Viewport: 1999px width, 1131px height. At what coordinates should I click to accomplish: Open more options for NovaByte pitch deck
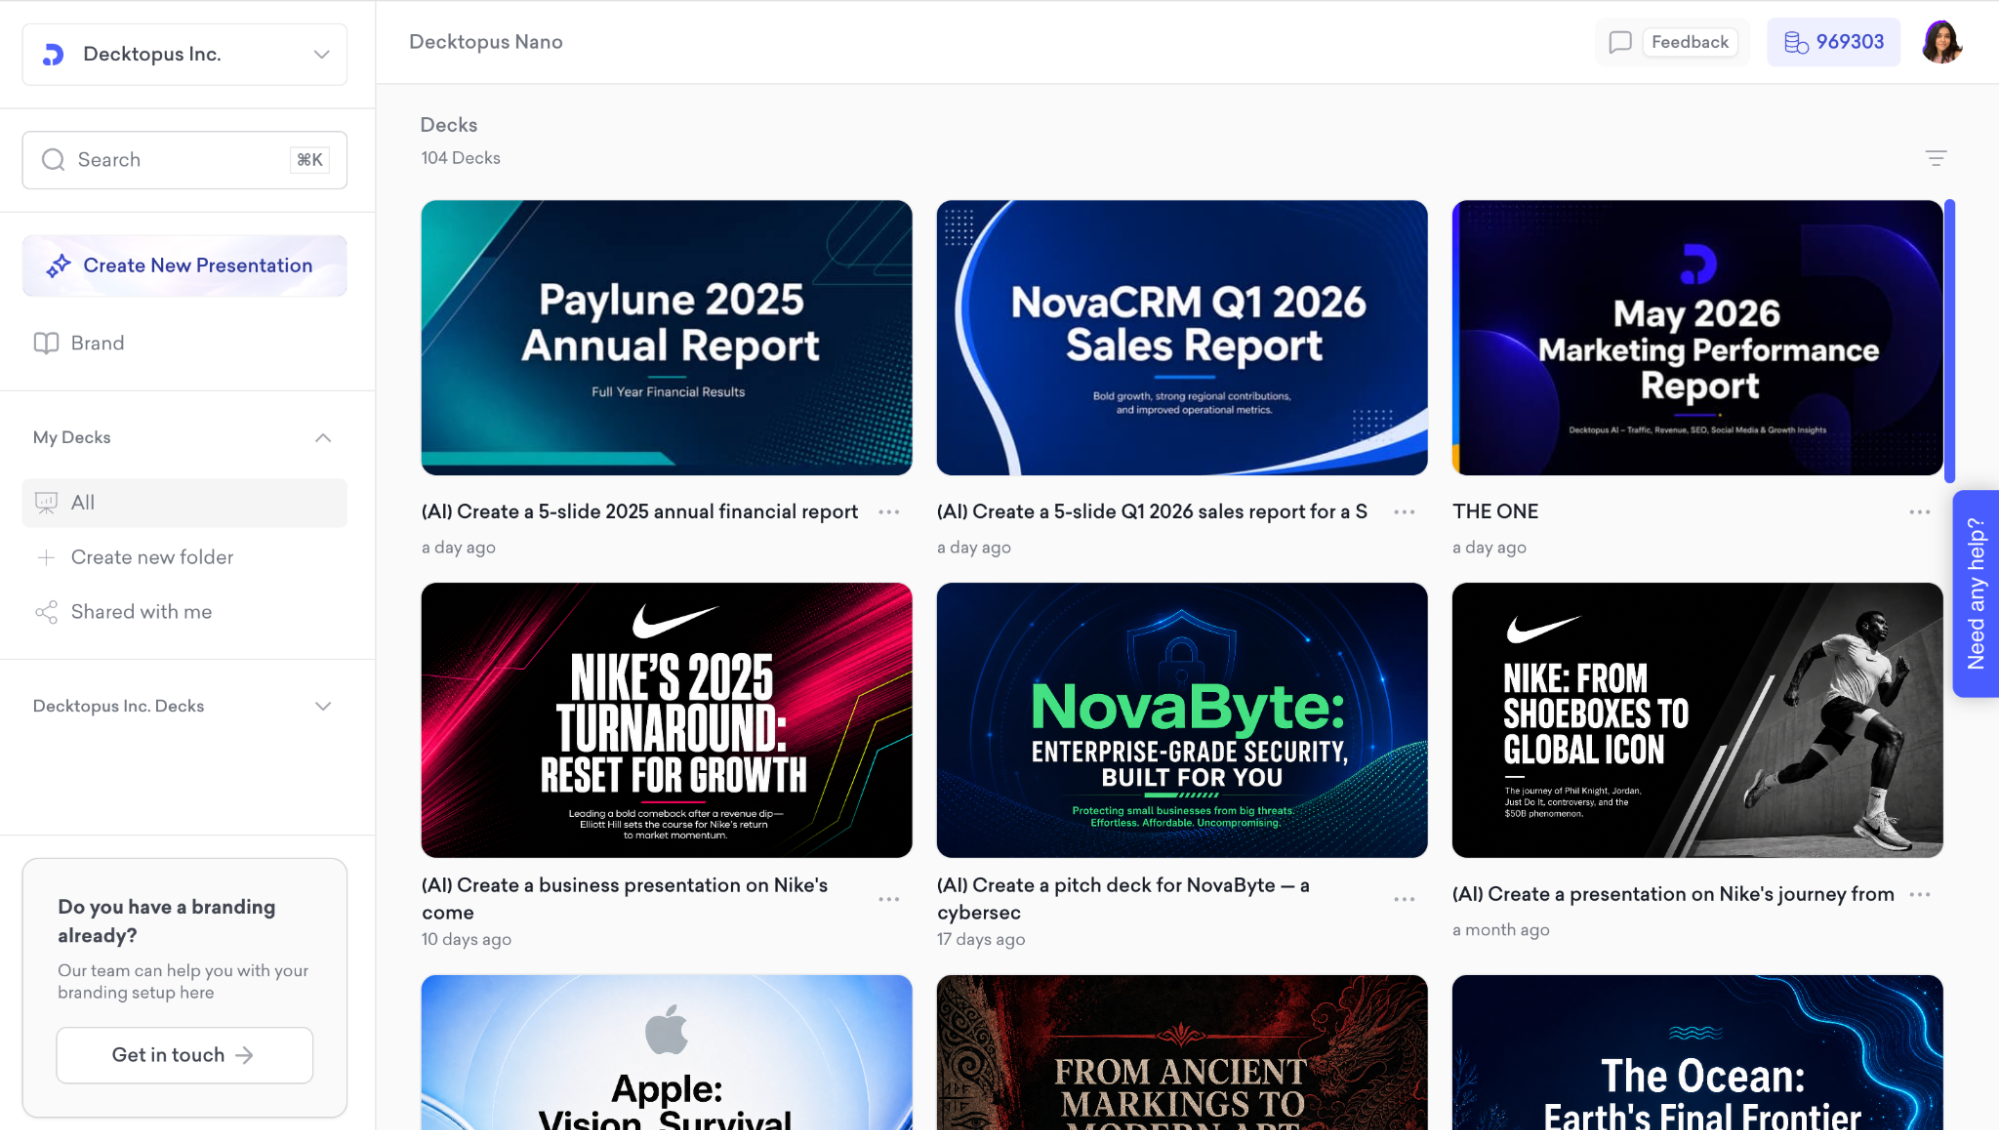point(1404,899)
